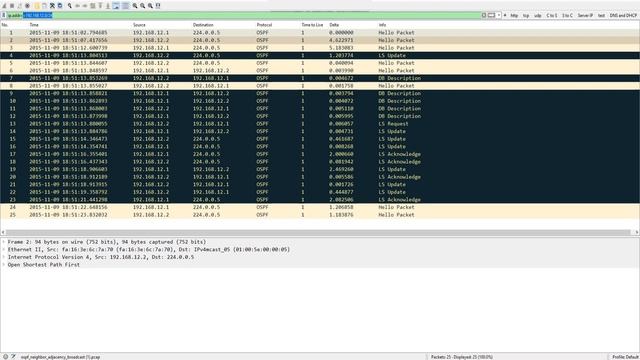This screenshot has width=640, height=360.
Task: Apply the display filter arrow button
Action: point(491,16)
